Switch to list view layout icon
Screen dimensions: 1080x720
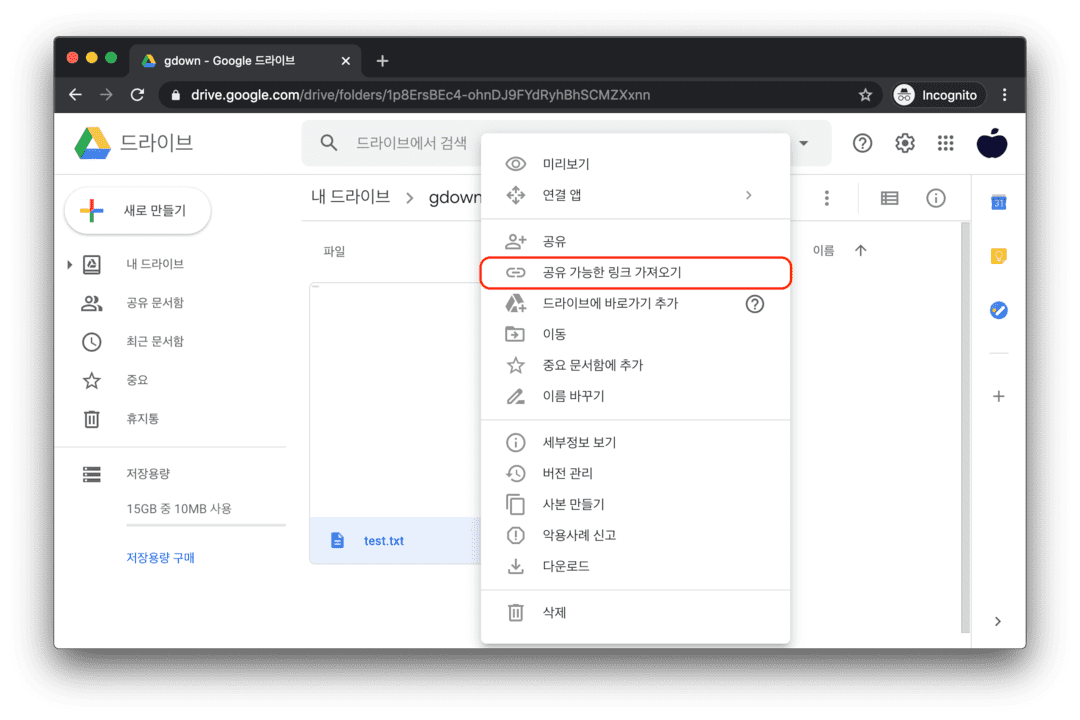pyautogui.click(x=889, y=198)
